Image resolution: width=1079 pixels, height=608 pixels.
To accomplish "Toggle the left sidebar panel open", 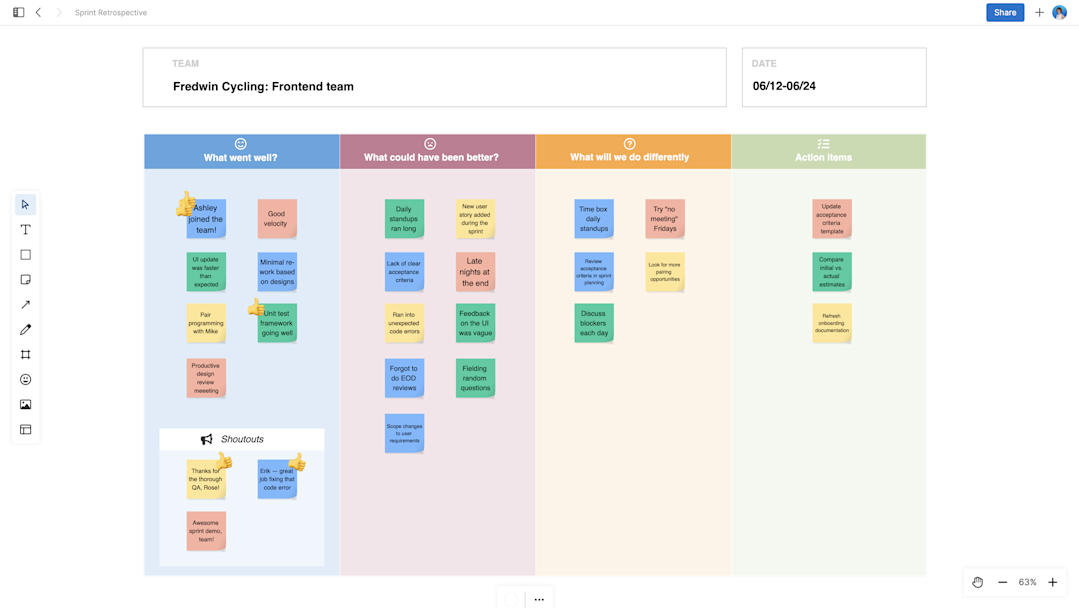I will coord(17,13).
